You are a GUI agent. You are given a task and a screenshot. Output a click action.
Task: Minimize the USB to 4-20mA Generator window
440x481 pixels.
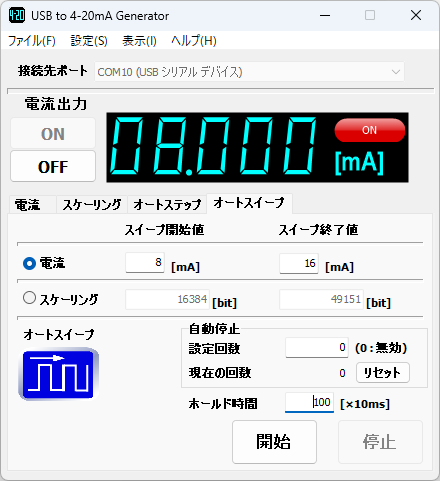click(325, 15)
